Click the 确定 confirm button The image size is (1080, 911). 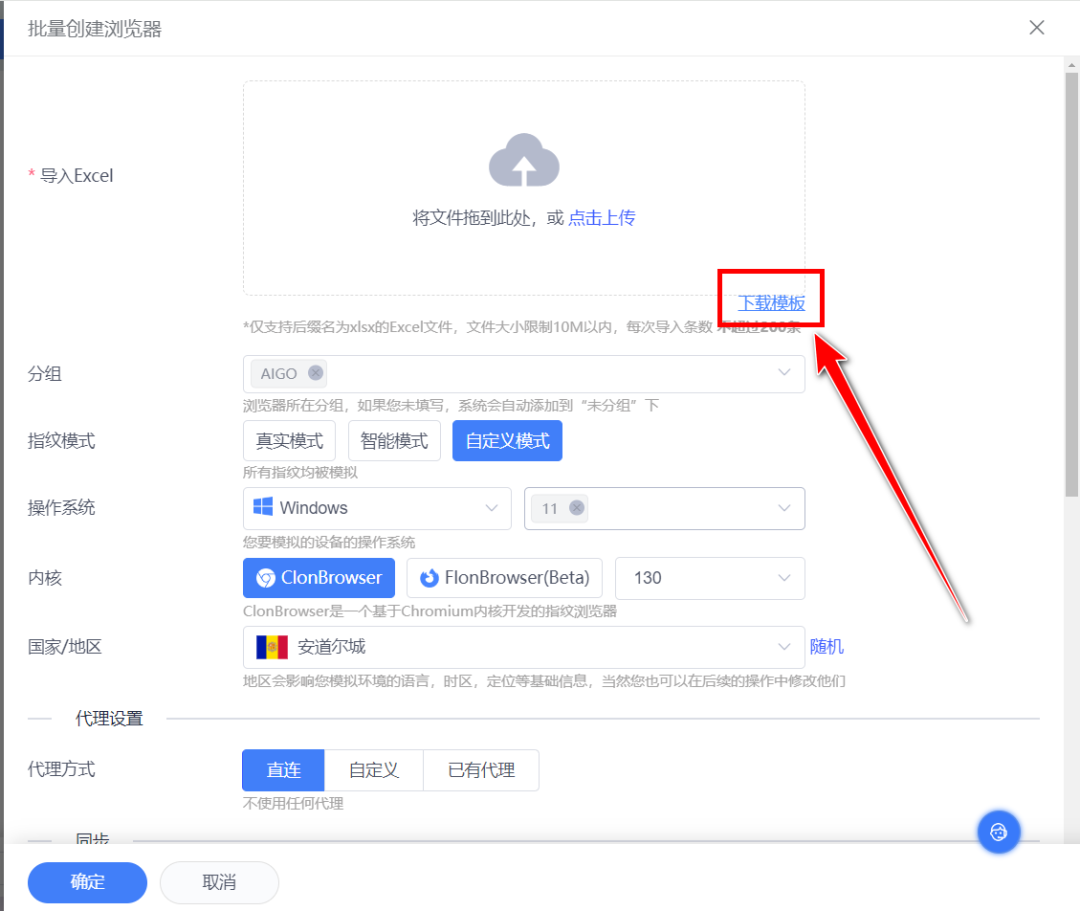coord(87,882)
